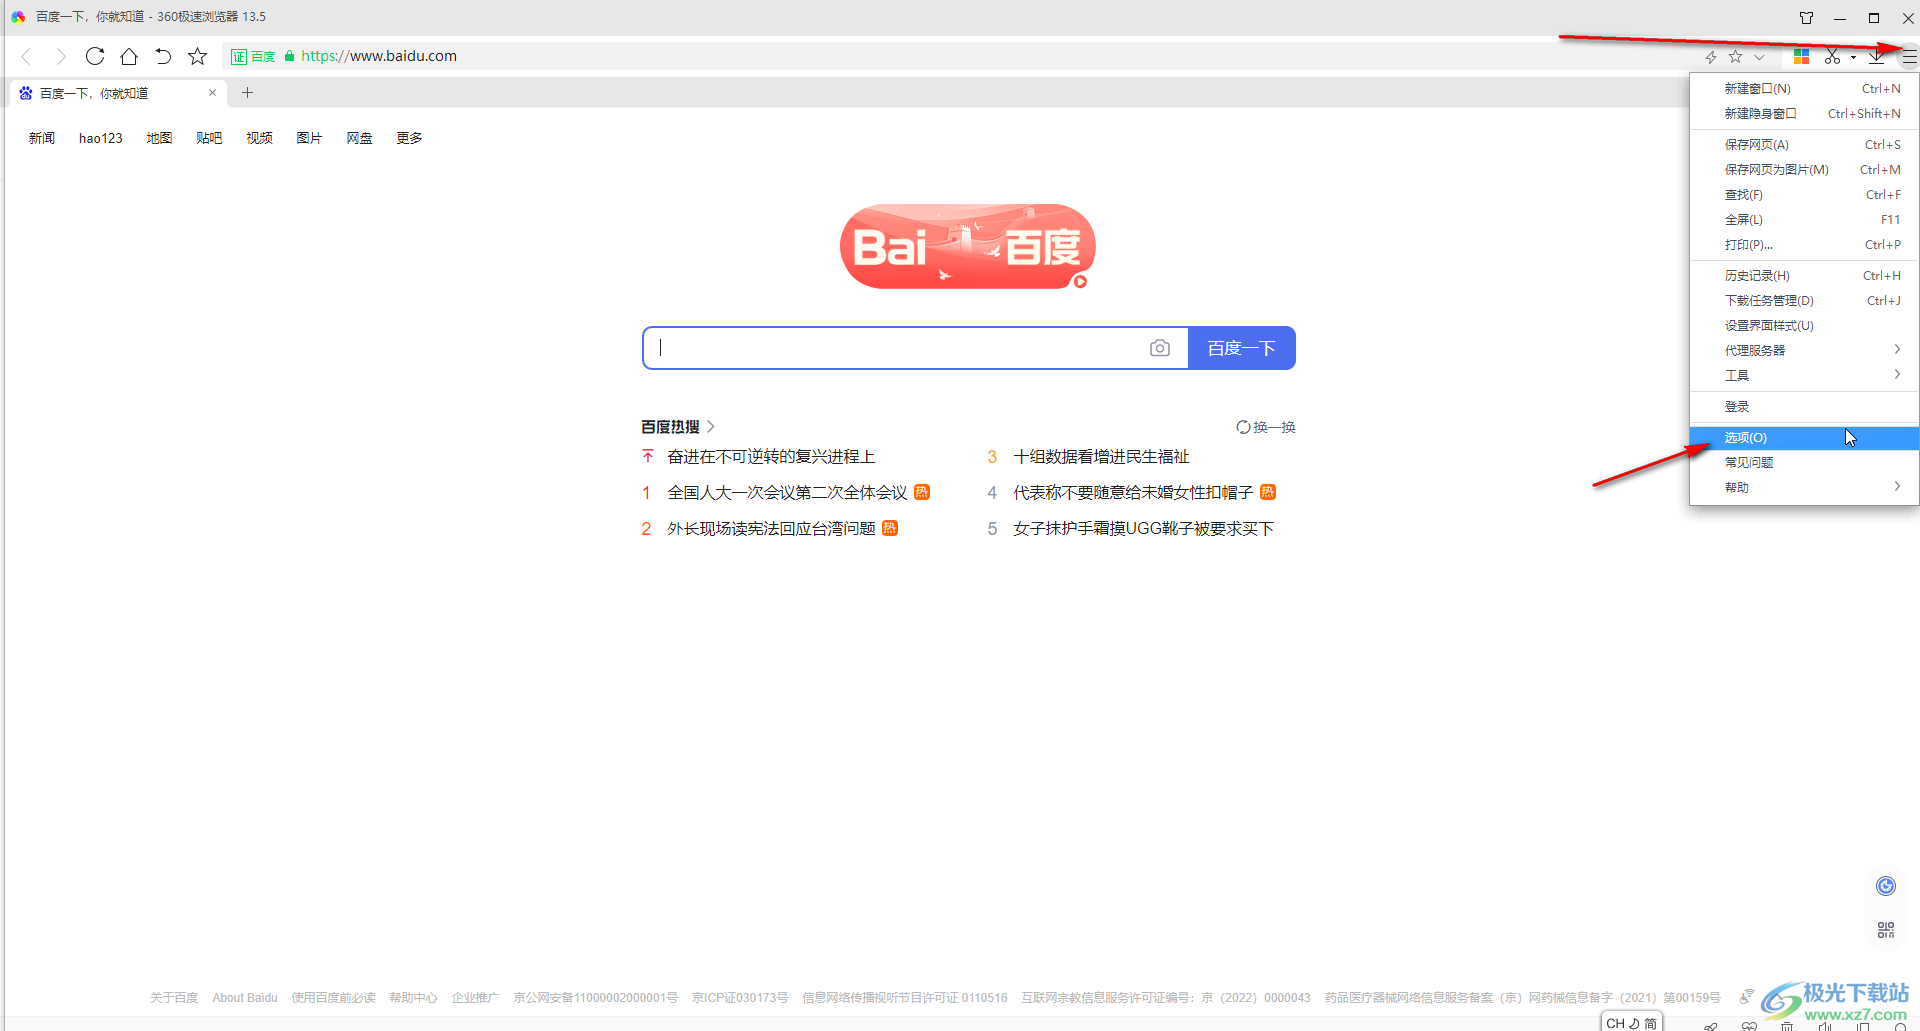Bookmark page with address bar star
1920x1031 pixels.
(x=1736, y=57)
